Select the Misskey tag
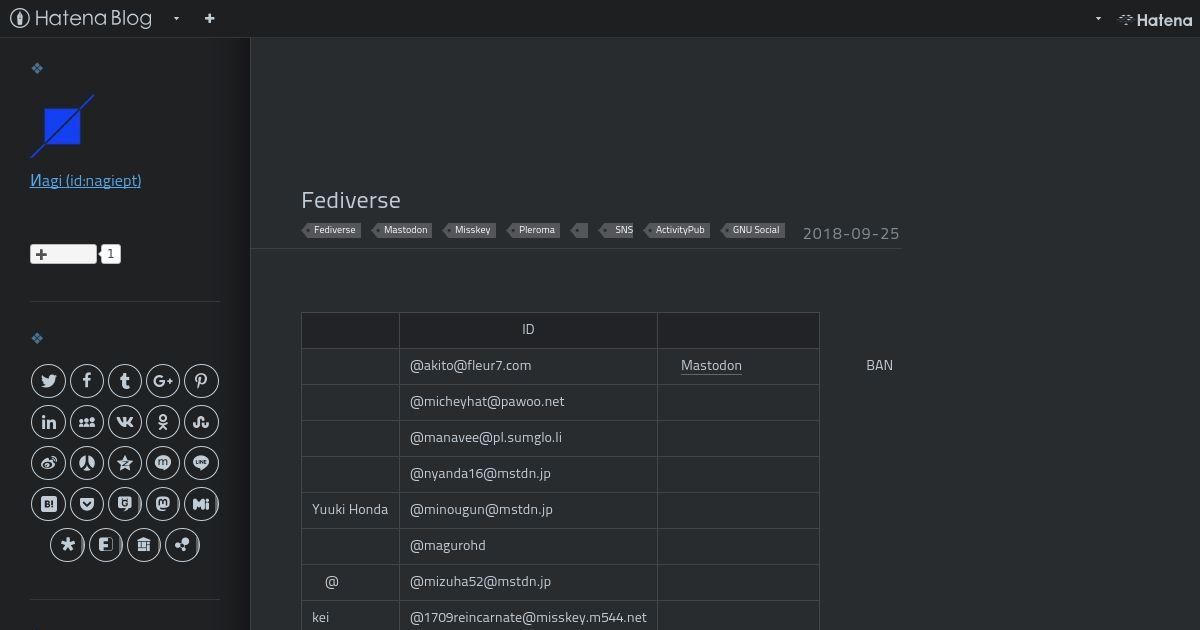Image resolution: width=1200 pixels, height=630 pixels. [x=469, y=230]
